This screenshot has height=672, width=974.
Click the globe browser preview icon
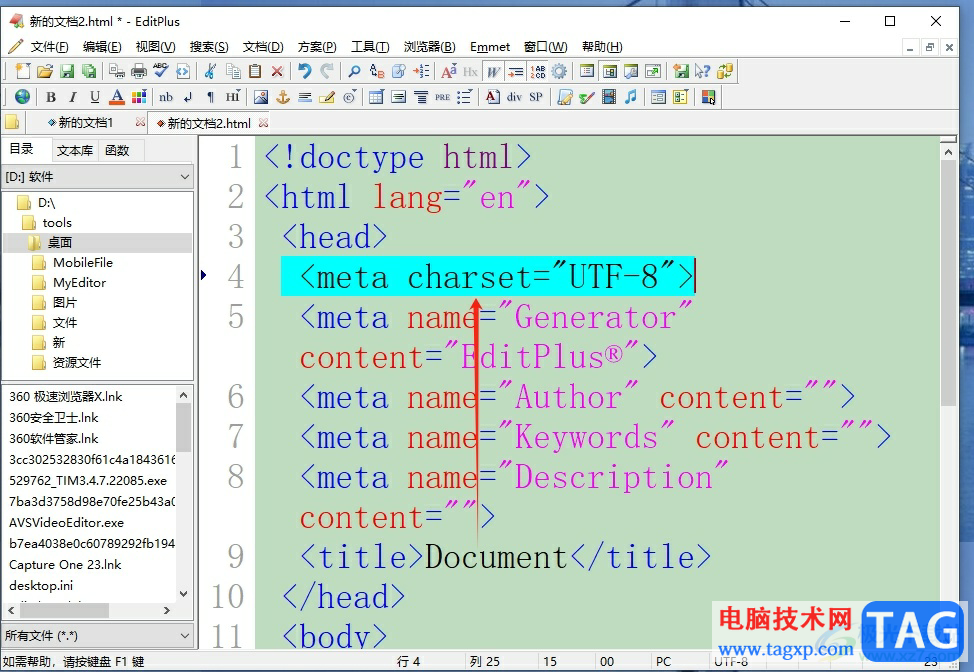coord(21,97)
